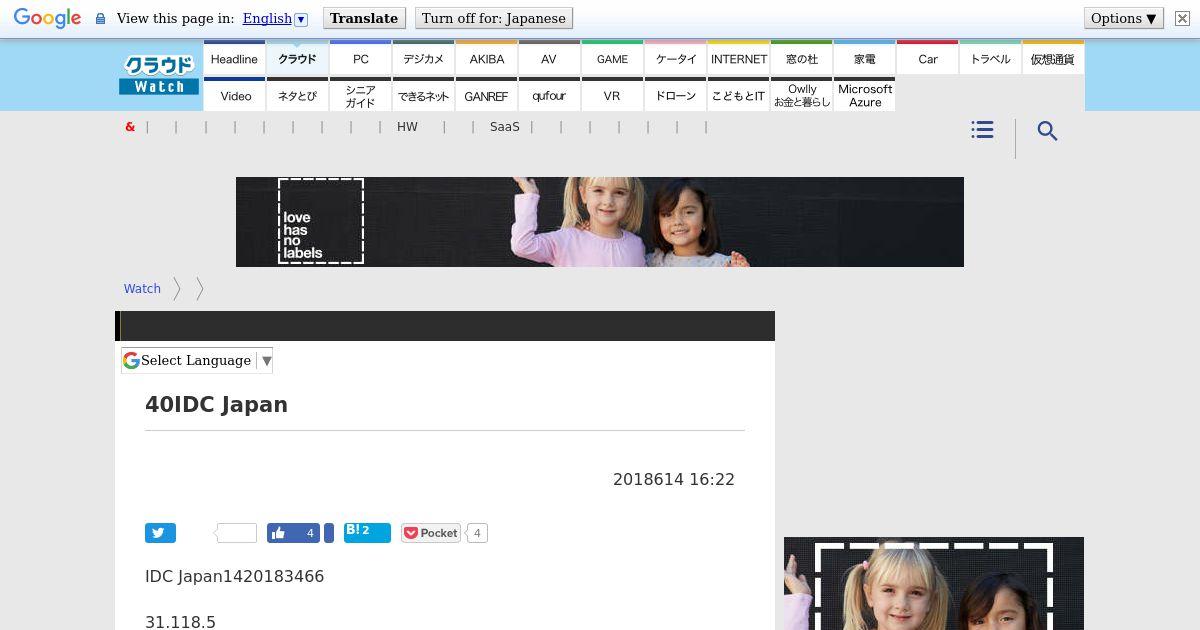The width and height of the screenshot is (1200, 630).
Task: Open the INTERNET tab
Action: (x=738, y=58)
